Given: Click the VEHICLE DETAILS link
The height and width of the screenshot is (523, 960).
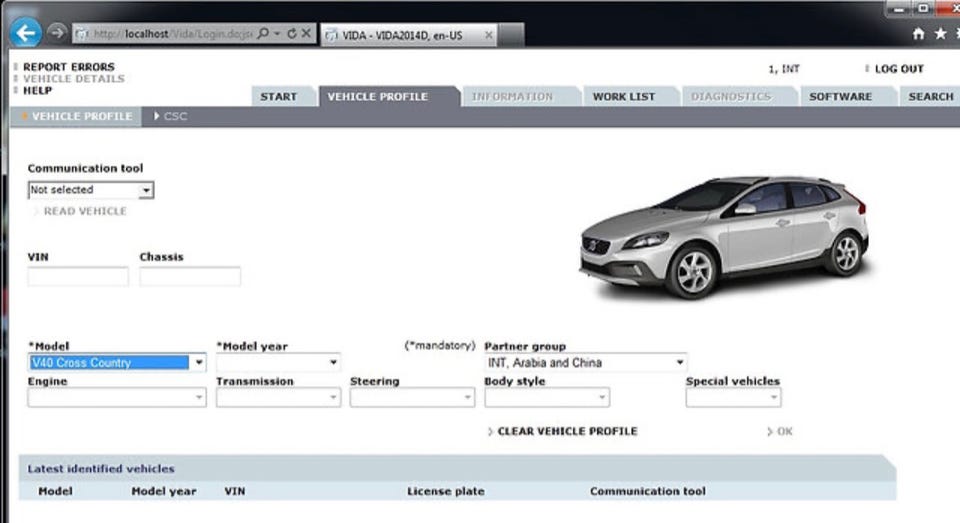Looking at the screenshot, I should coord(73,78).
